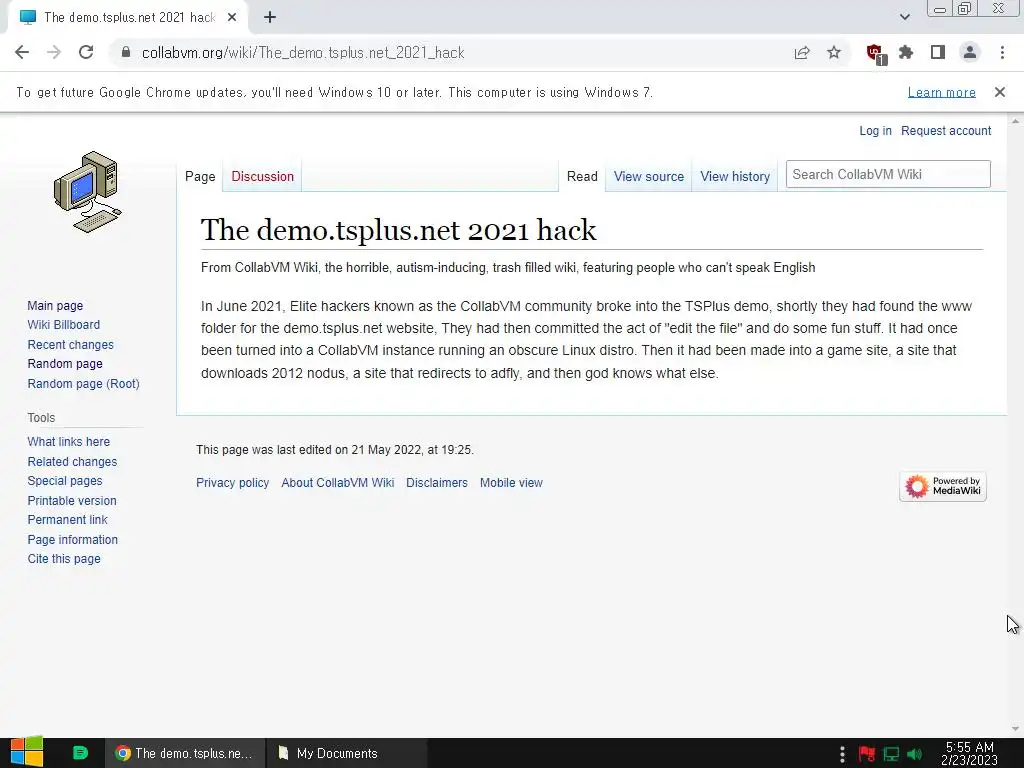Image resolution: width=1024 pixels, height=768 pixels.
Task: Switch to the Discussion tab
Action: [263, 176]
